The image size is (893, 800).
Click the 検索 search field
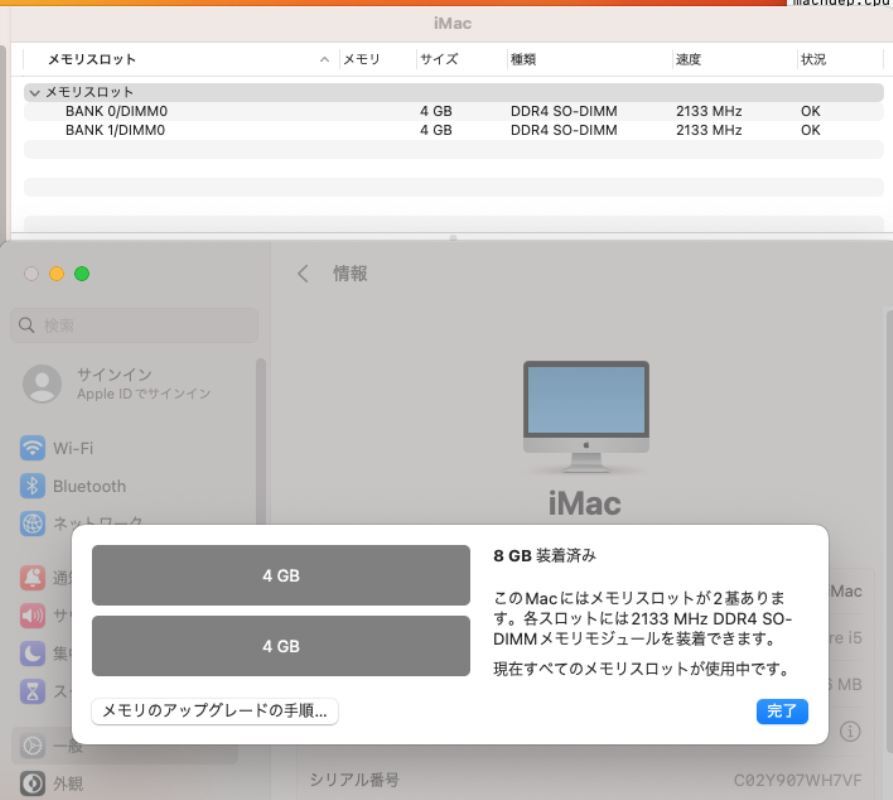pyautogui.click(x=135, y=324)
